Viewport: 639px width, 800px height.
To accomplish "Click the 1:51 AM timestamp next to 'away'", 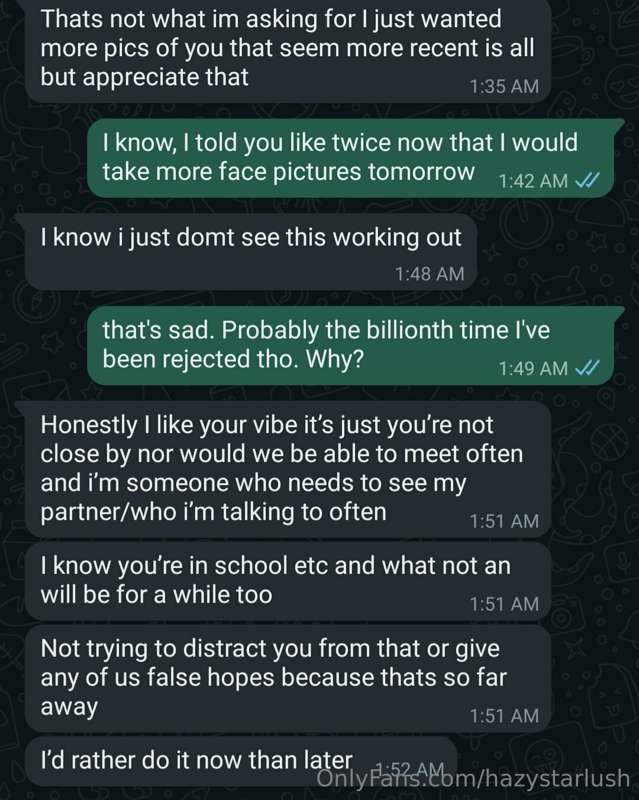I will [x=504, y=716].
